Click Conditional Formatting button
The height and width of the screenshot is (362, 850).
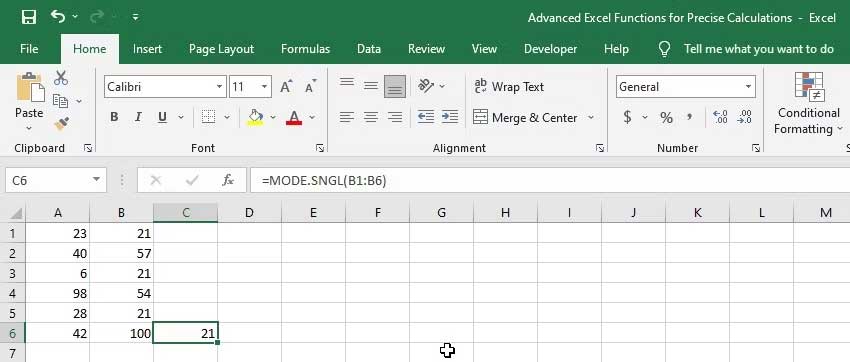[809, 104]
